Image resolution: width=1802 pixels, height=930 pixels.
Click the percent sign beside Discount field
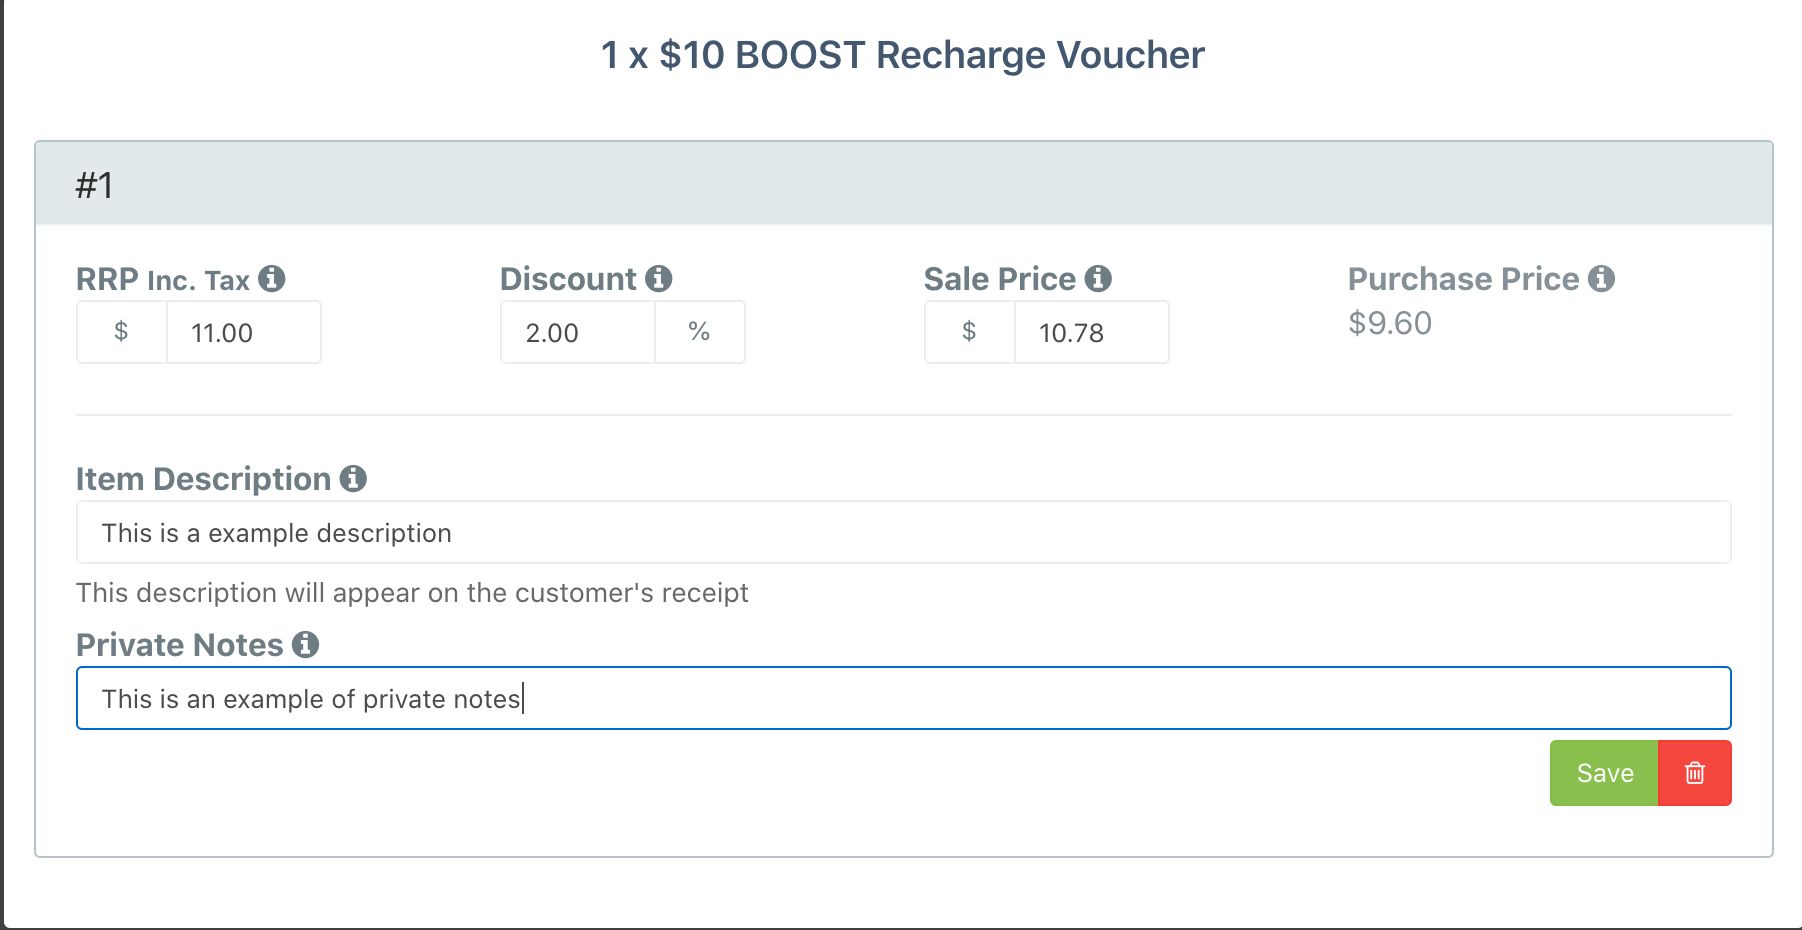pyautogui.click(x=700, y=332)
